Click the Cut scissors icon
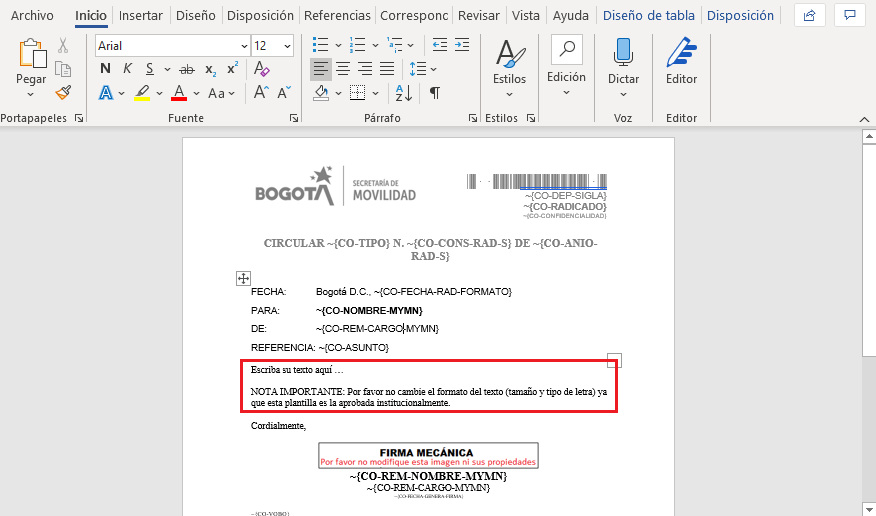The height and width of the screenshot is (516, 876). tap(63, 46)
